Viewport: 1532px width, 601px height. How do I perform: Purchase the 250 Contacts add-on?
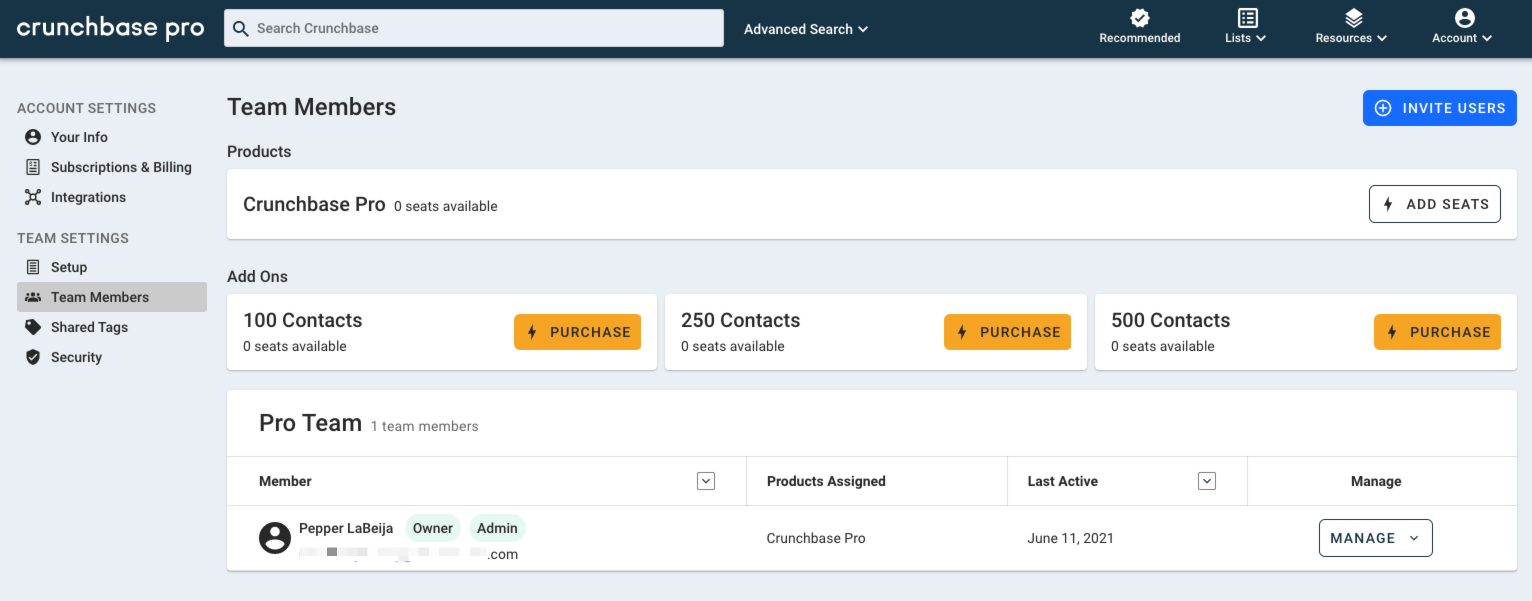coord(1007,332)
